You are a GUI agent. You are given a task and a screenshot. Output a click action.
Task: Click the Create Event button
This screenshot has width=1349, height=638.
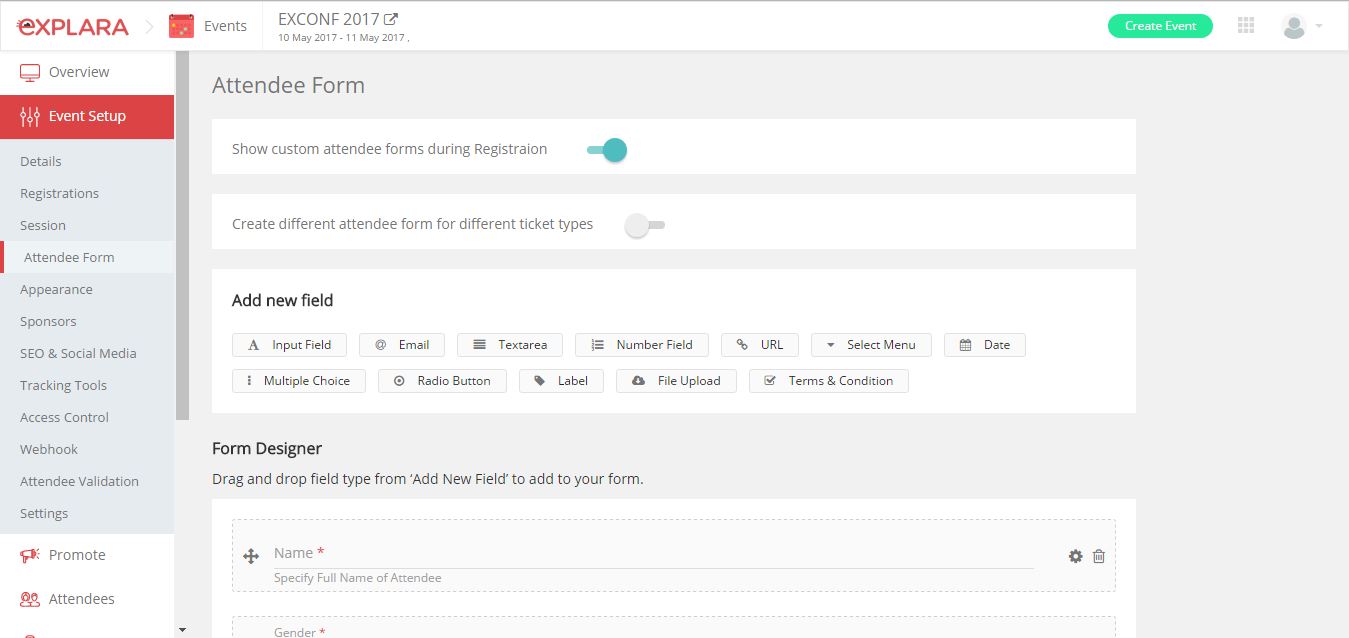click(x=1160, y=26)
